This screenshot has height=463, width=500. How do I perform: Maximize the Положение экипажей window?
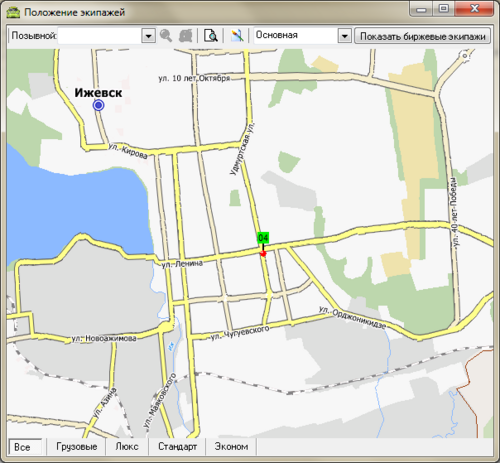pyautogui.click(x=443, y=9)
